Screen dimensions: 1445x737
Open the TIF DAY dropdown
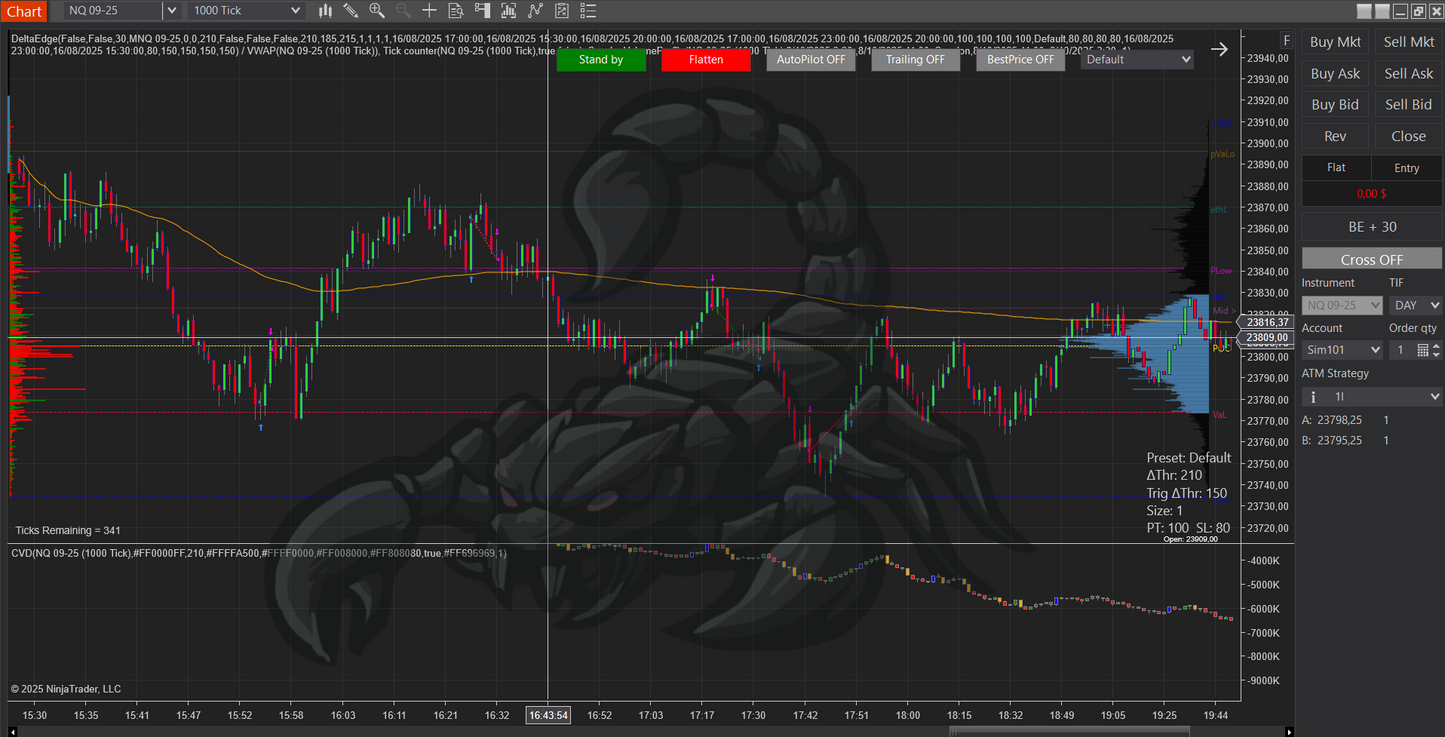[x=1415, y=305]
